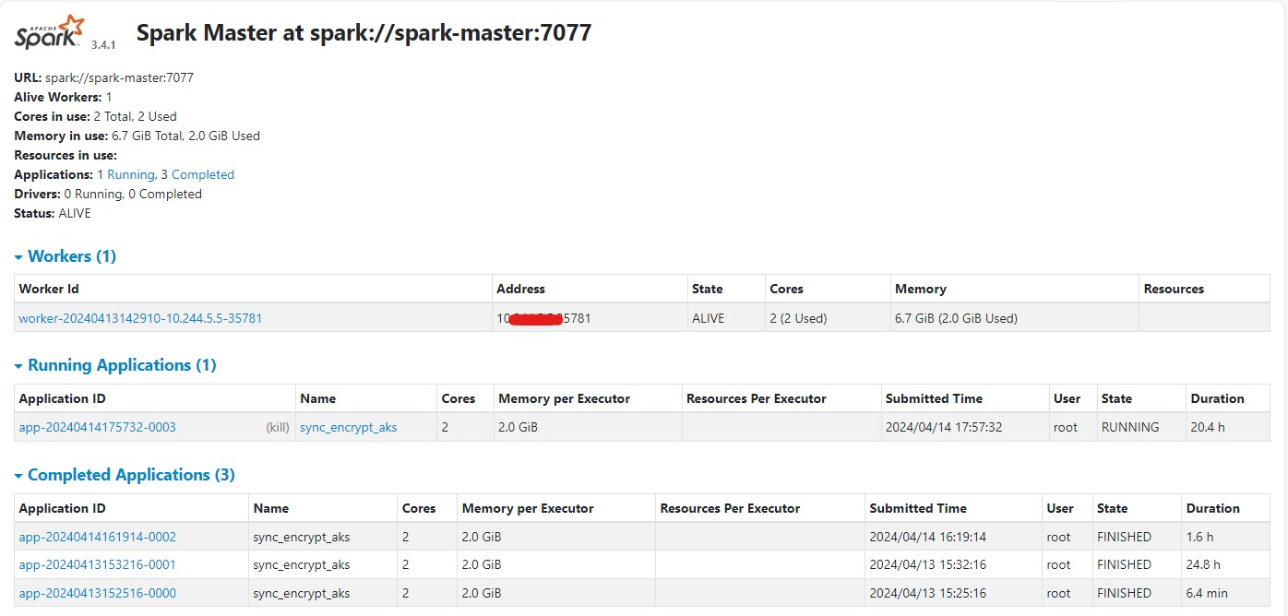Sort Running Applications by User column

pos(1067,399)
